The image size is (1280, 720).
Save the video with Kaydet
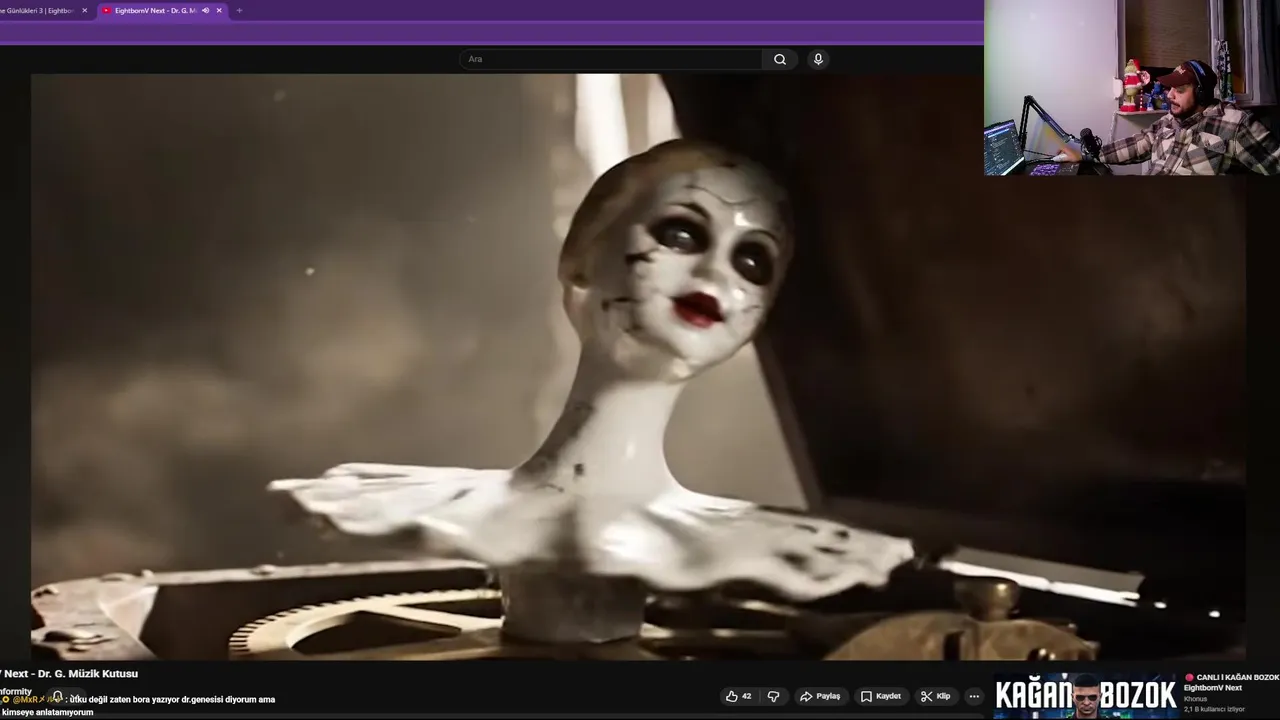pos(881,696)
